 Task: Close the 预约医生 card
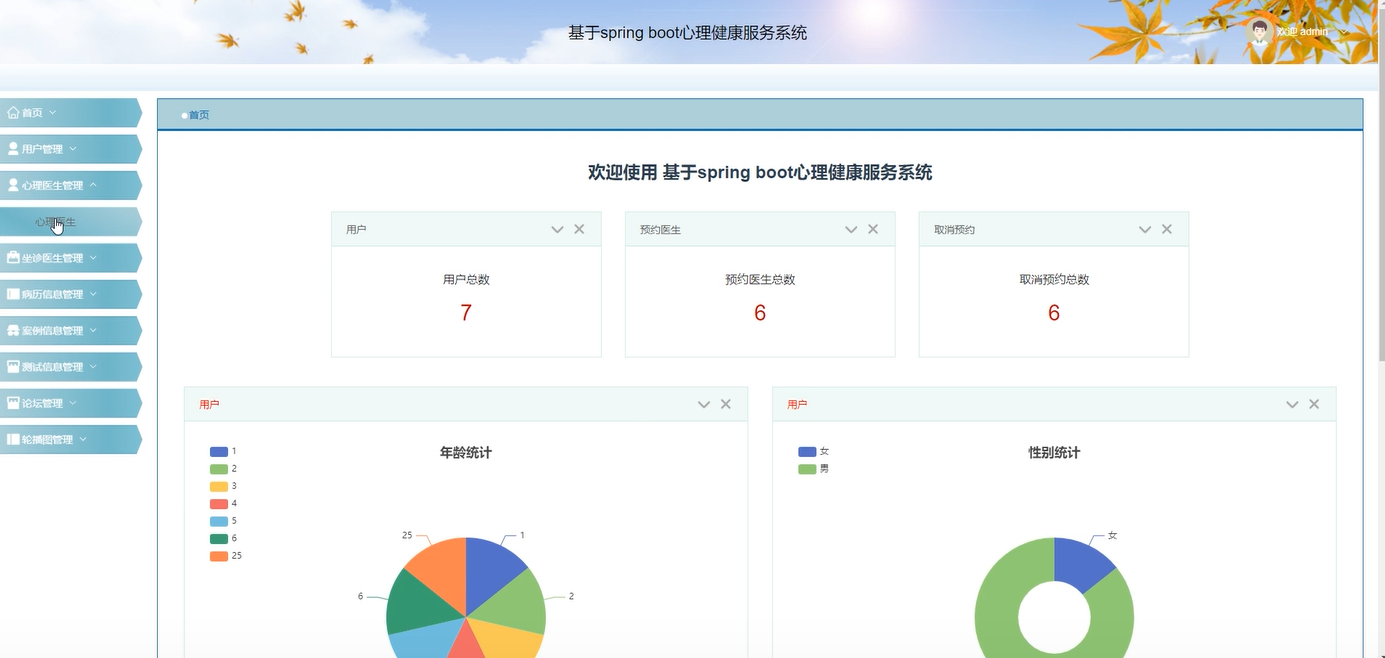(x=873, y=229)
